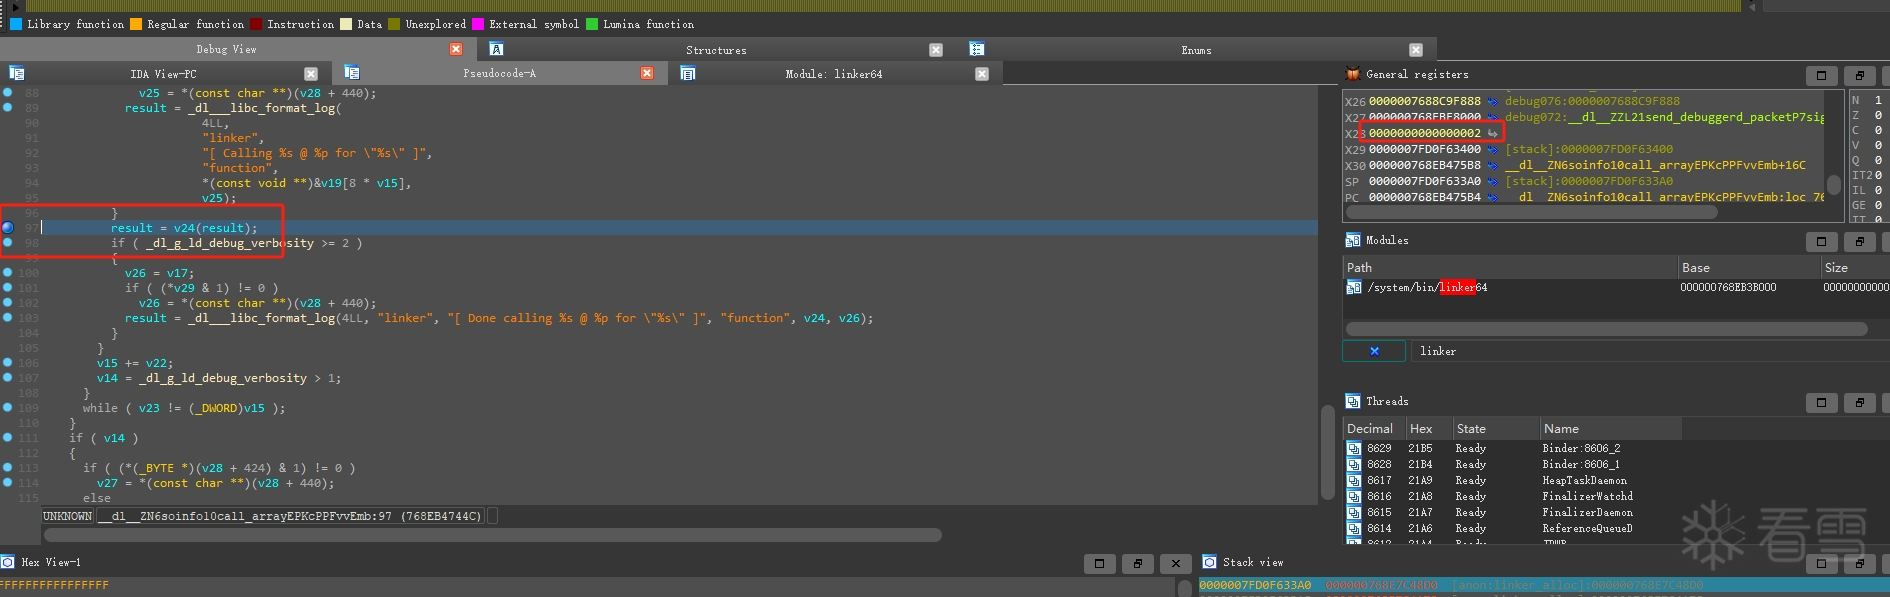Toggle the breakpoint dot on line 89

pyautogui.click(x=8, y=107)
